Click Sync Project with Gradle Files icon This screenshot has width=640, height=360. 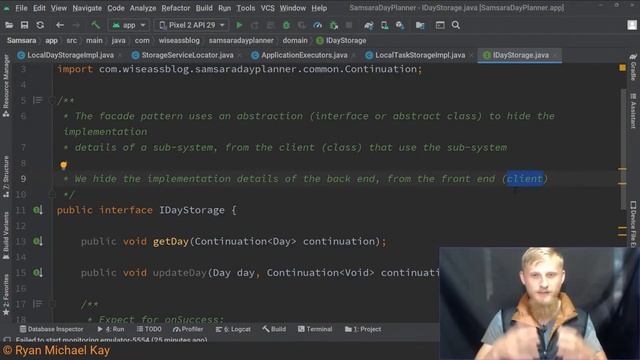pos(369,25)
